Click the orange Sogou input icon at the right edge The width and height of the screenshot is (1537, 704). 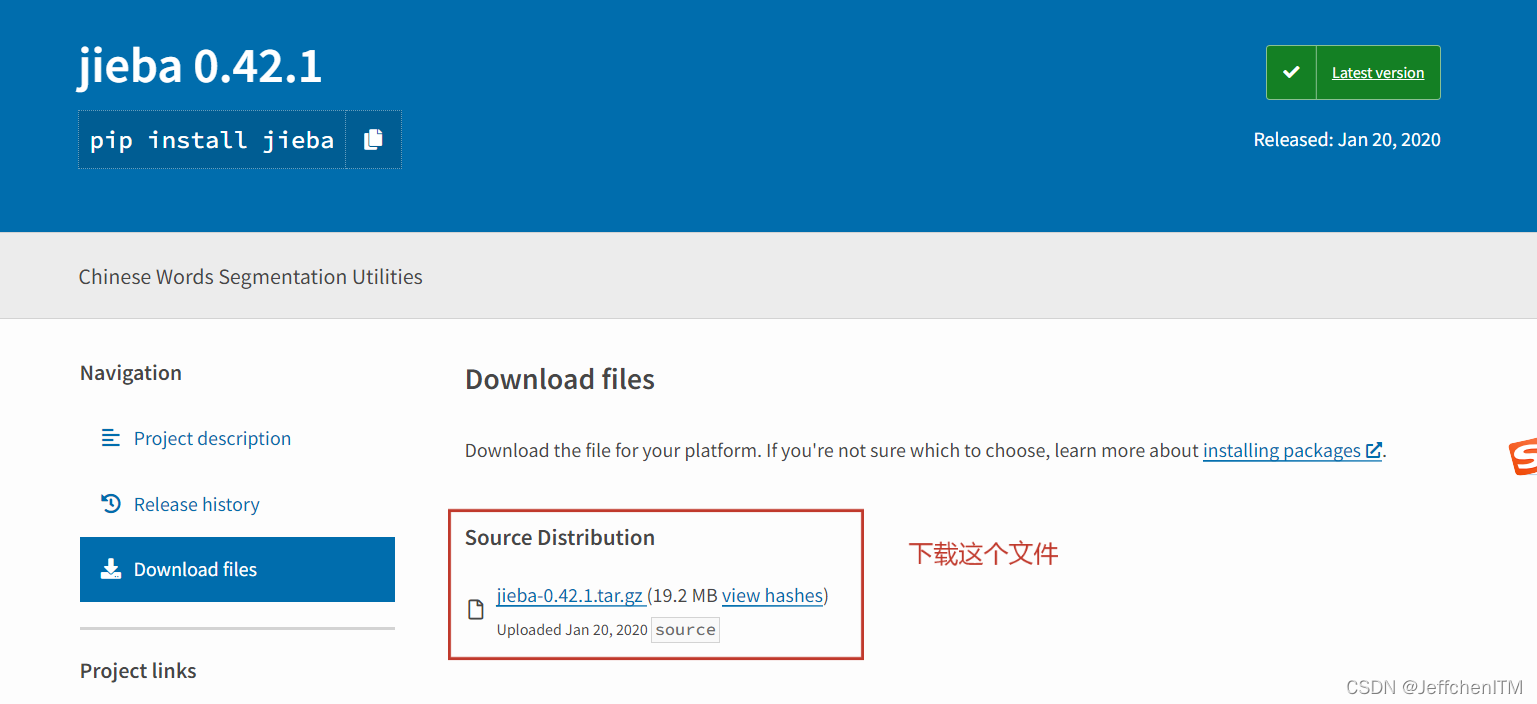pyautogui.click(x=1523, y=457)
